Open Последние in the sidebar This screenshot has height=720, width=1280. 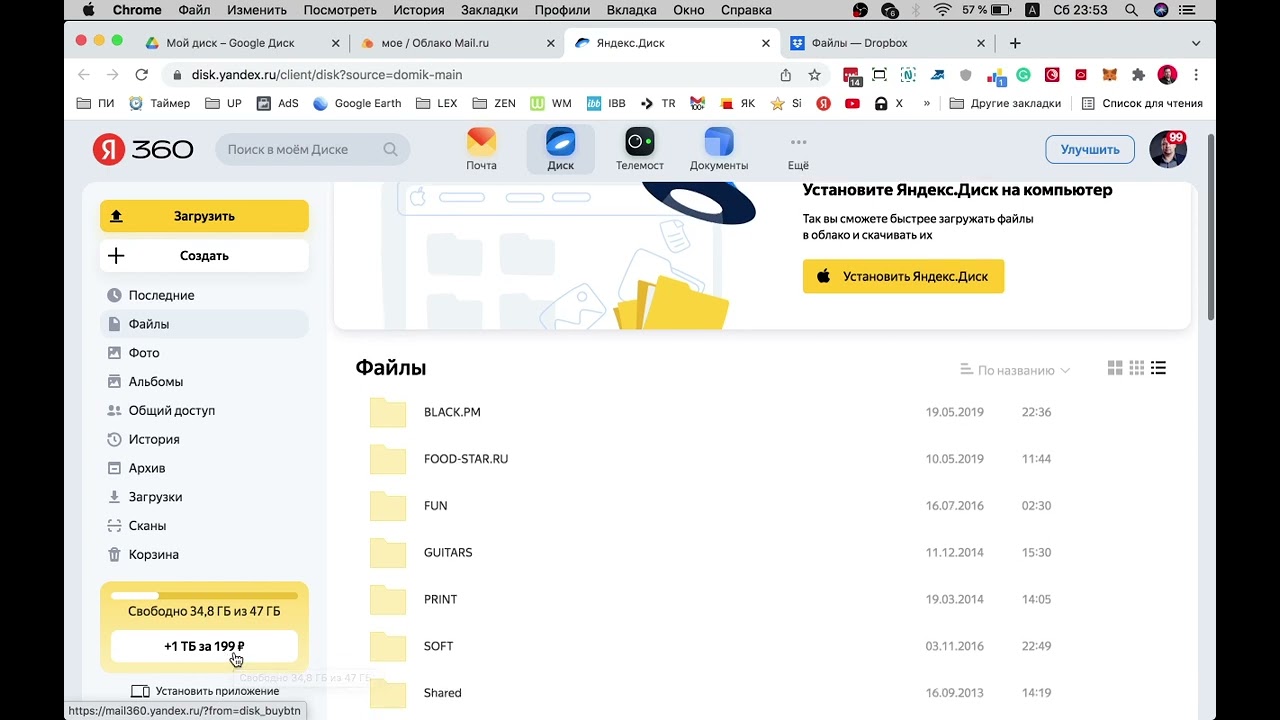[204, 295]
